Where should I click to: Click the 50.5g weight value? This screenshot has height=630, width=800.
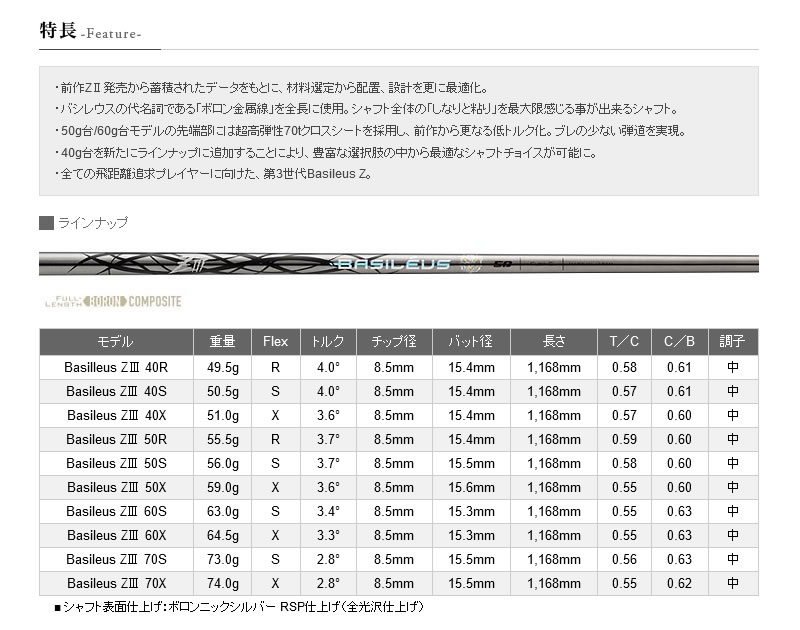click(223, 392)
